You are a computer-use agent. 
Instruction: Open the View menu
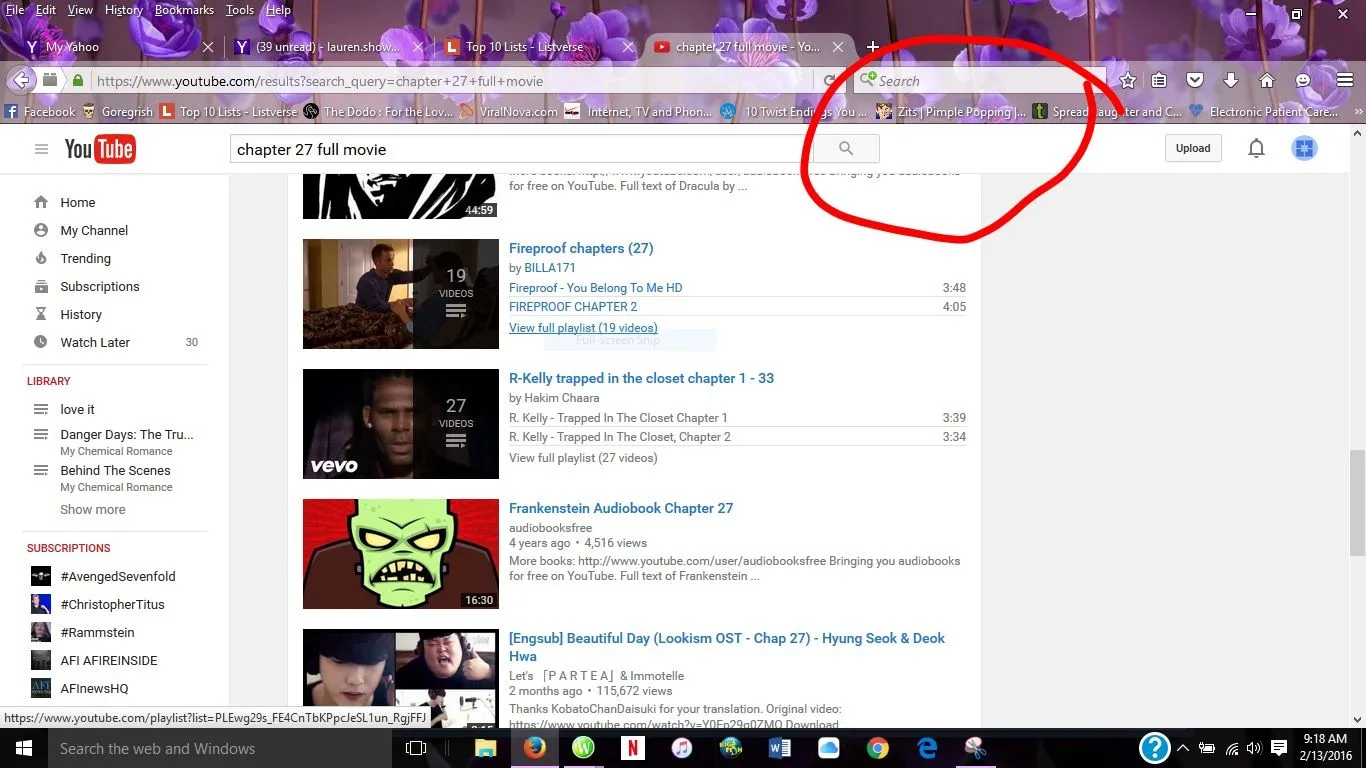(80, 10)
